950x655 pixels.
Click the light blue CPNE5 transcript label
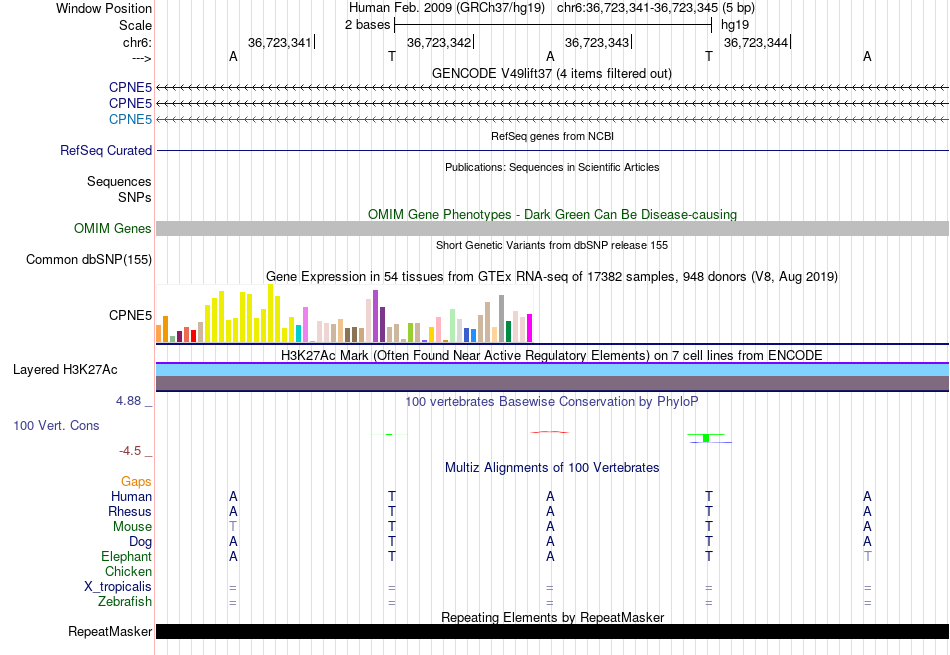[130, 119]
